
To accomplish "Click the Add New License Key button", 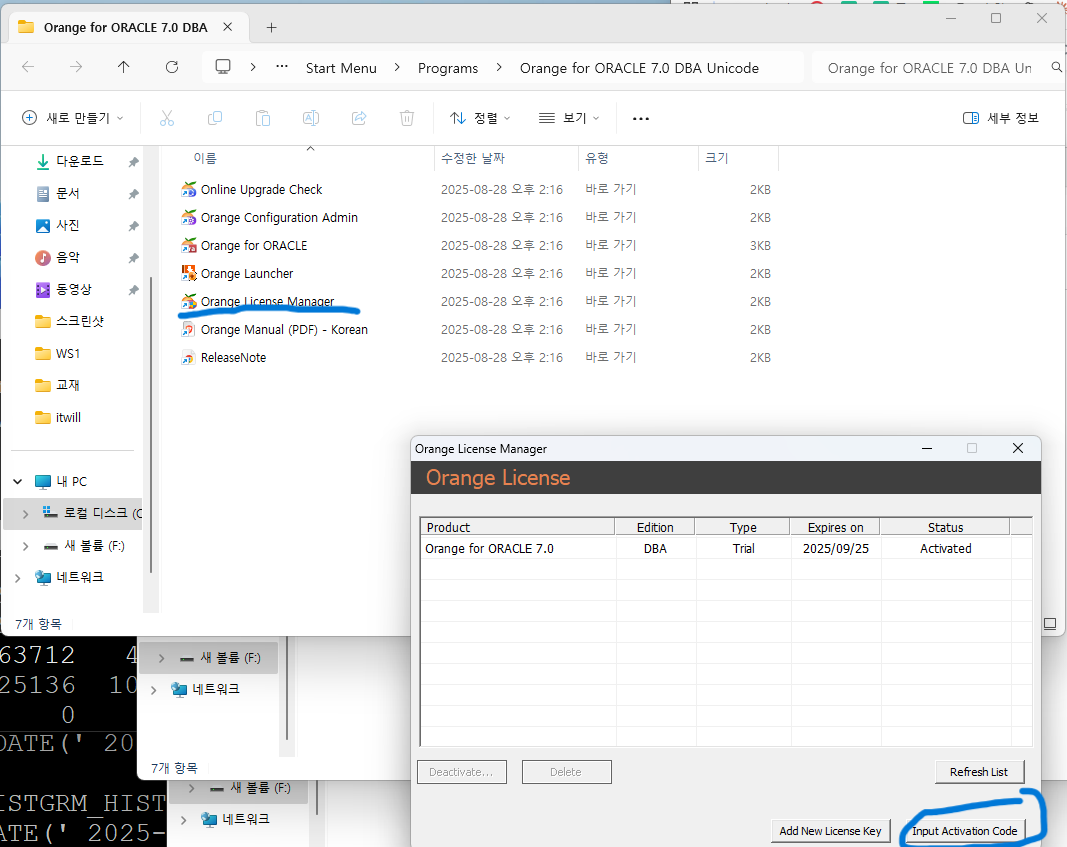I will tap(830, 831).
